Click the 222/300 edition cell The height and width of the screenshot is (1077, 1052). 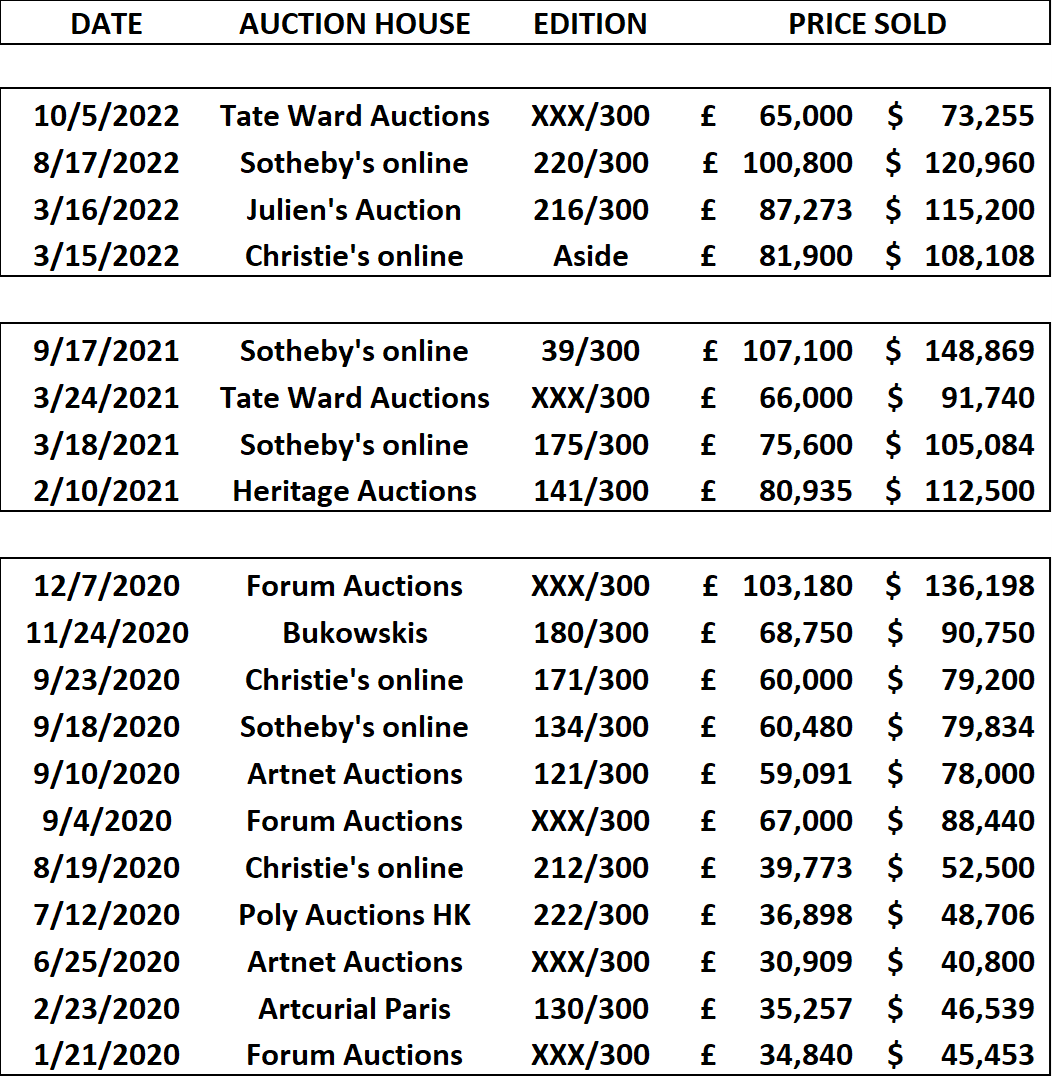tap(591, 915)
